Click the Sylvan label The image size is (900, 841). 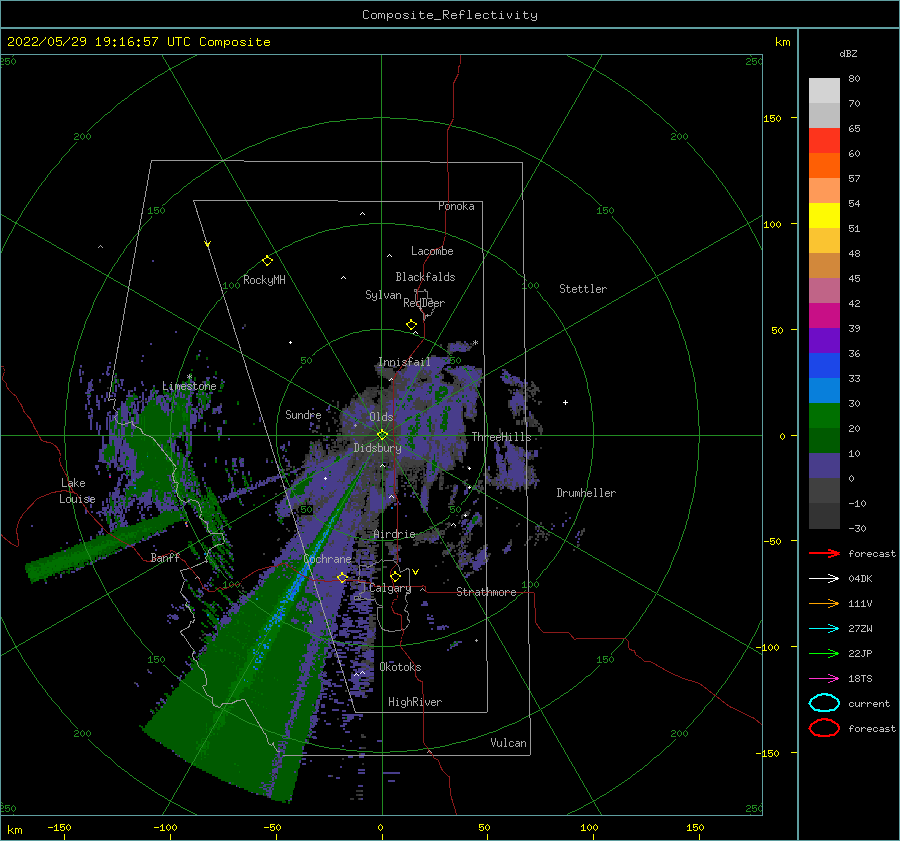(x=383, y=295)
